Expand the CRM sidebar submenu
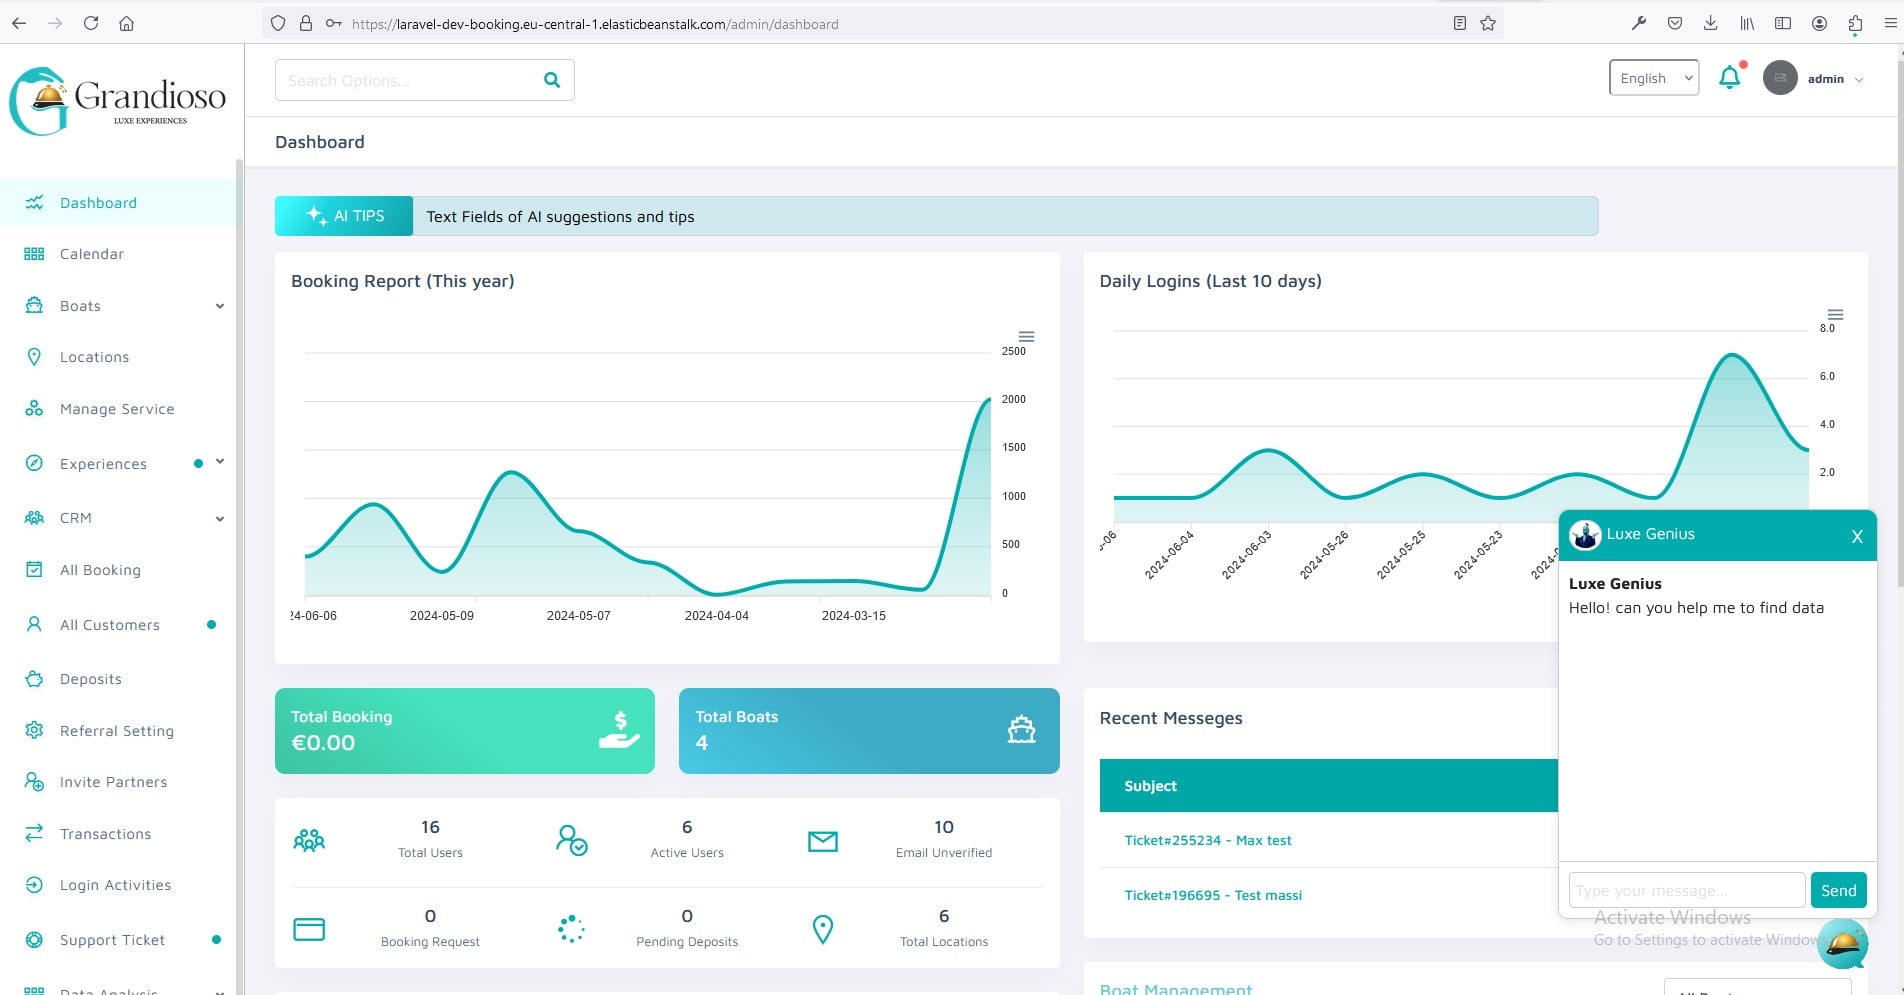 [x=219, y=518]
